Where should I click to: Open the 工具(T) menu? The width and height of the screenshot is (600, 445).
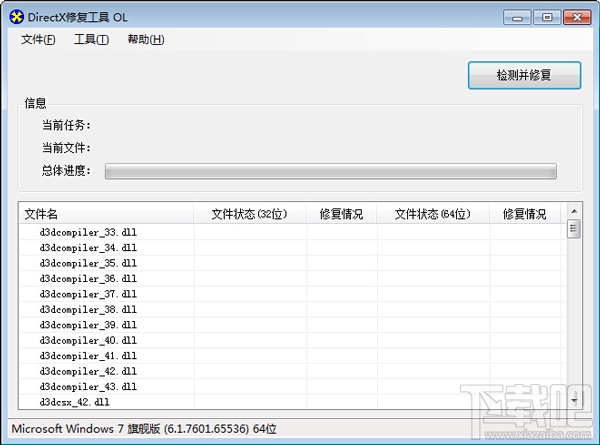point(91,39)
